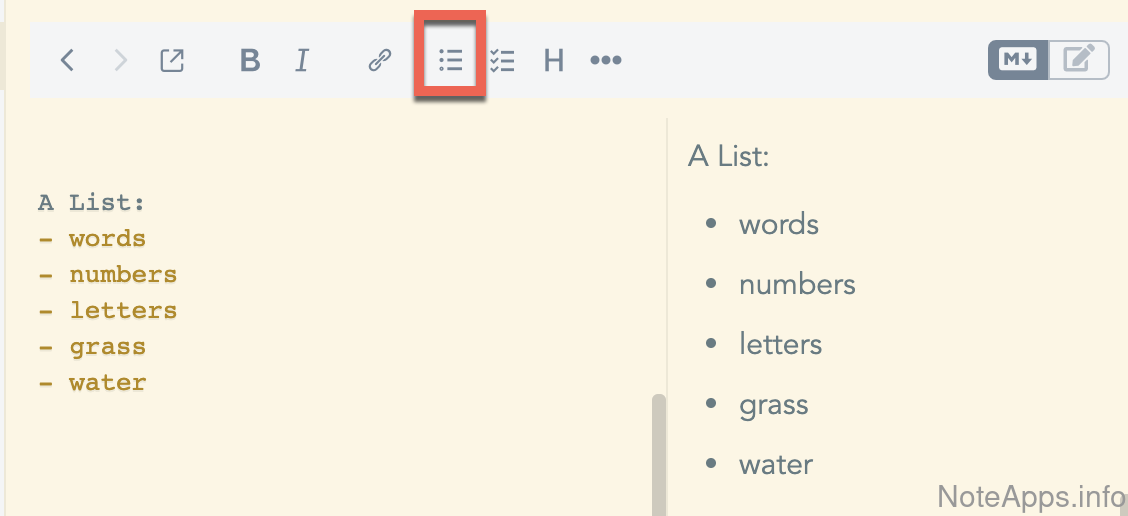
Task: Place cursor on "A List:" in the editor
Action: click(x=92, y=203)
